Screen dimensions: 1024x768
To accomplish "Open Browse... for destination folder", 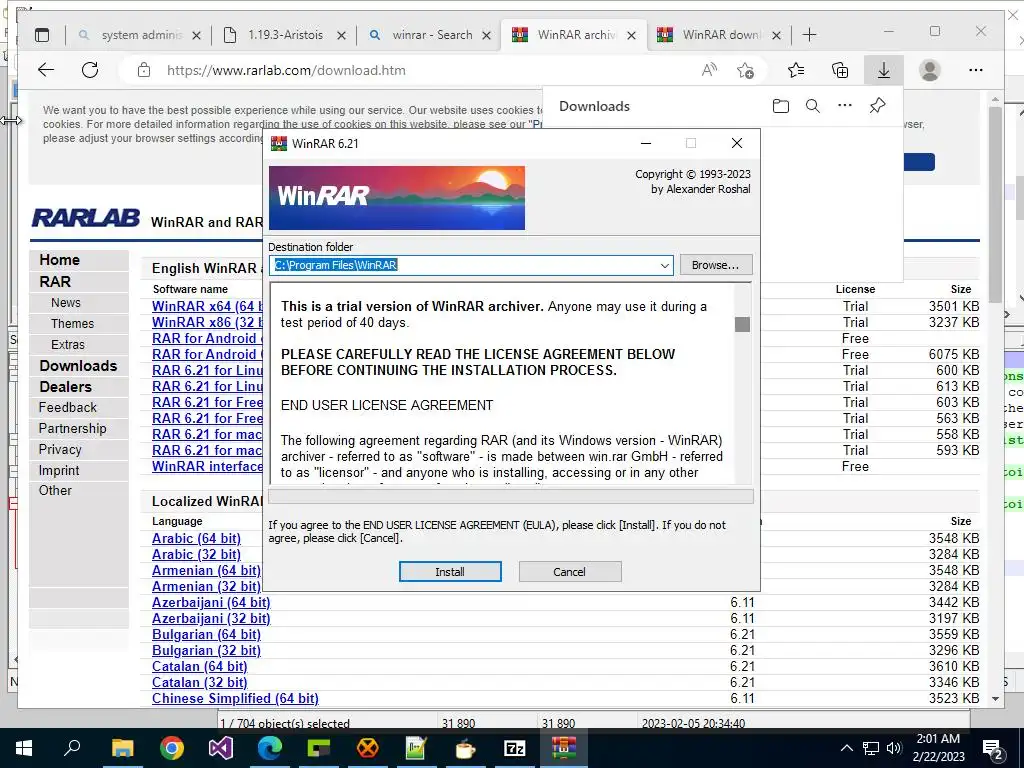I will coord(716,265).
